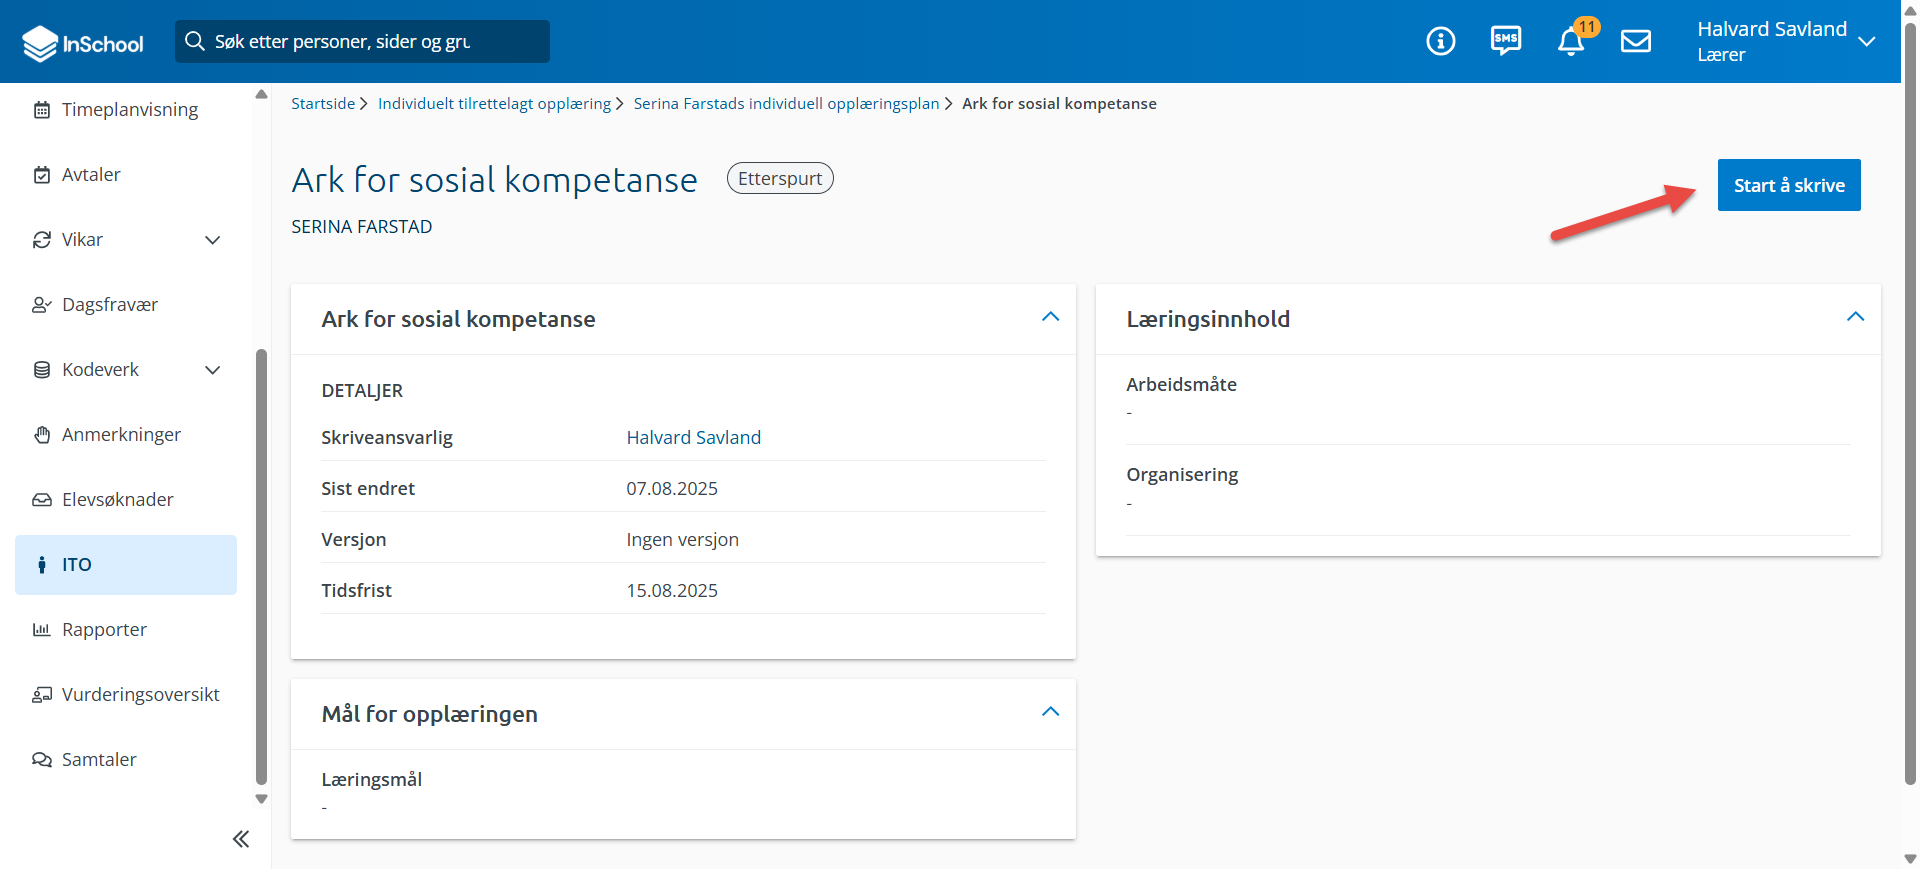The width and height of the screenshot is (1920, 869).
Task: Open the mail envelope icon
Action: point(1636,41)
